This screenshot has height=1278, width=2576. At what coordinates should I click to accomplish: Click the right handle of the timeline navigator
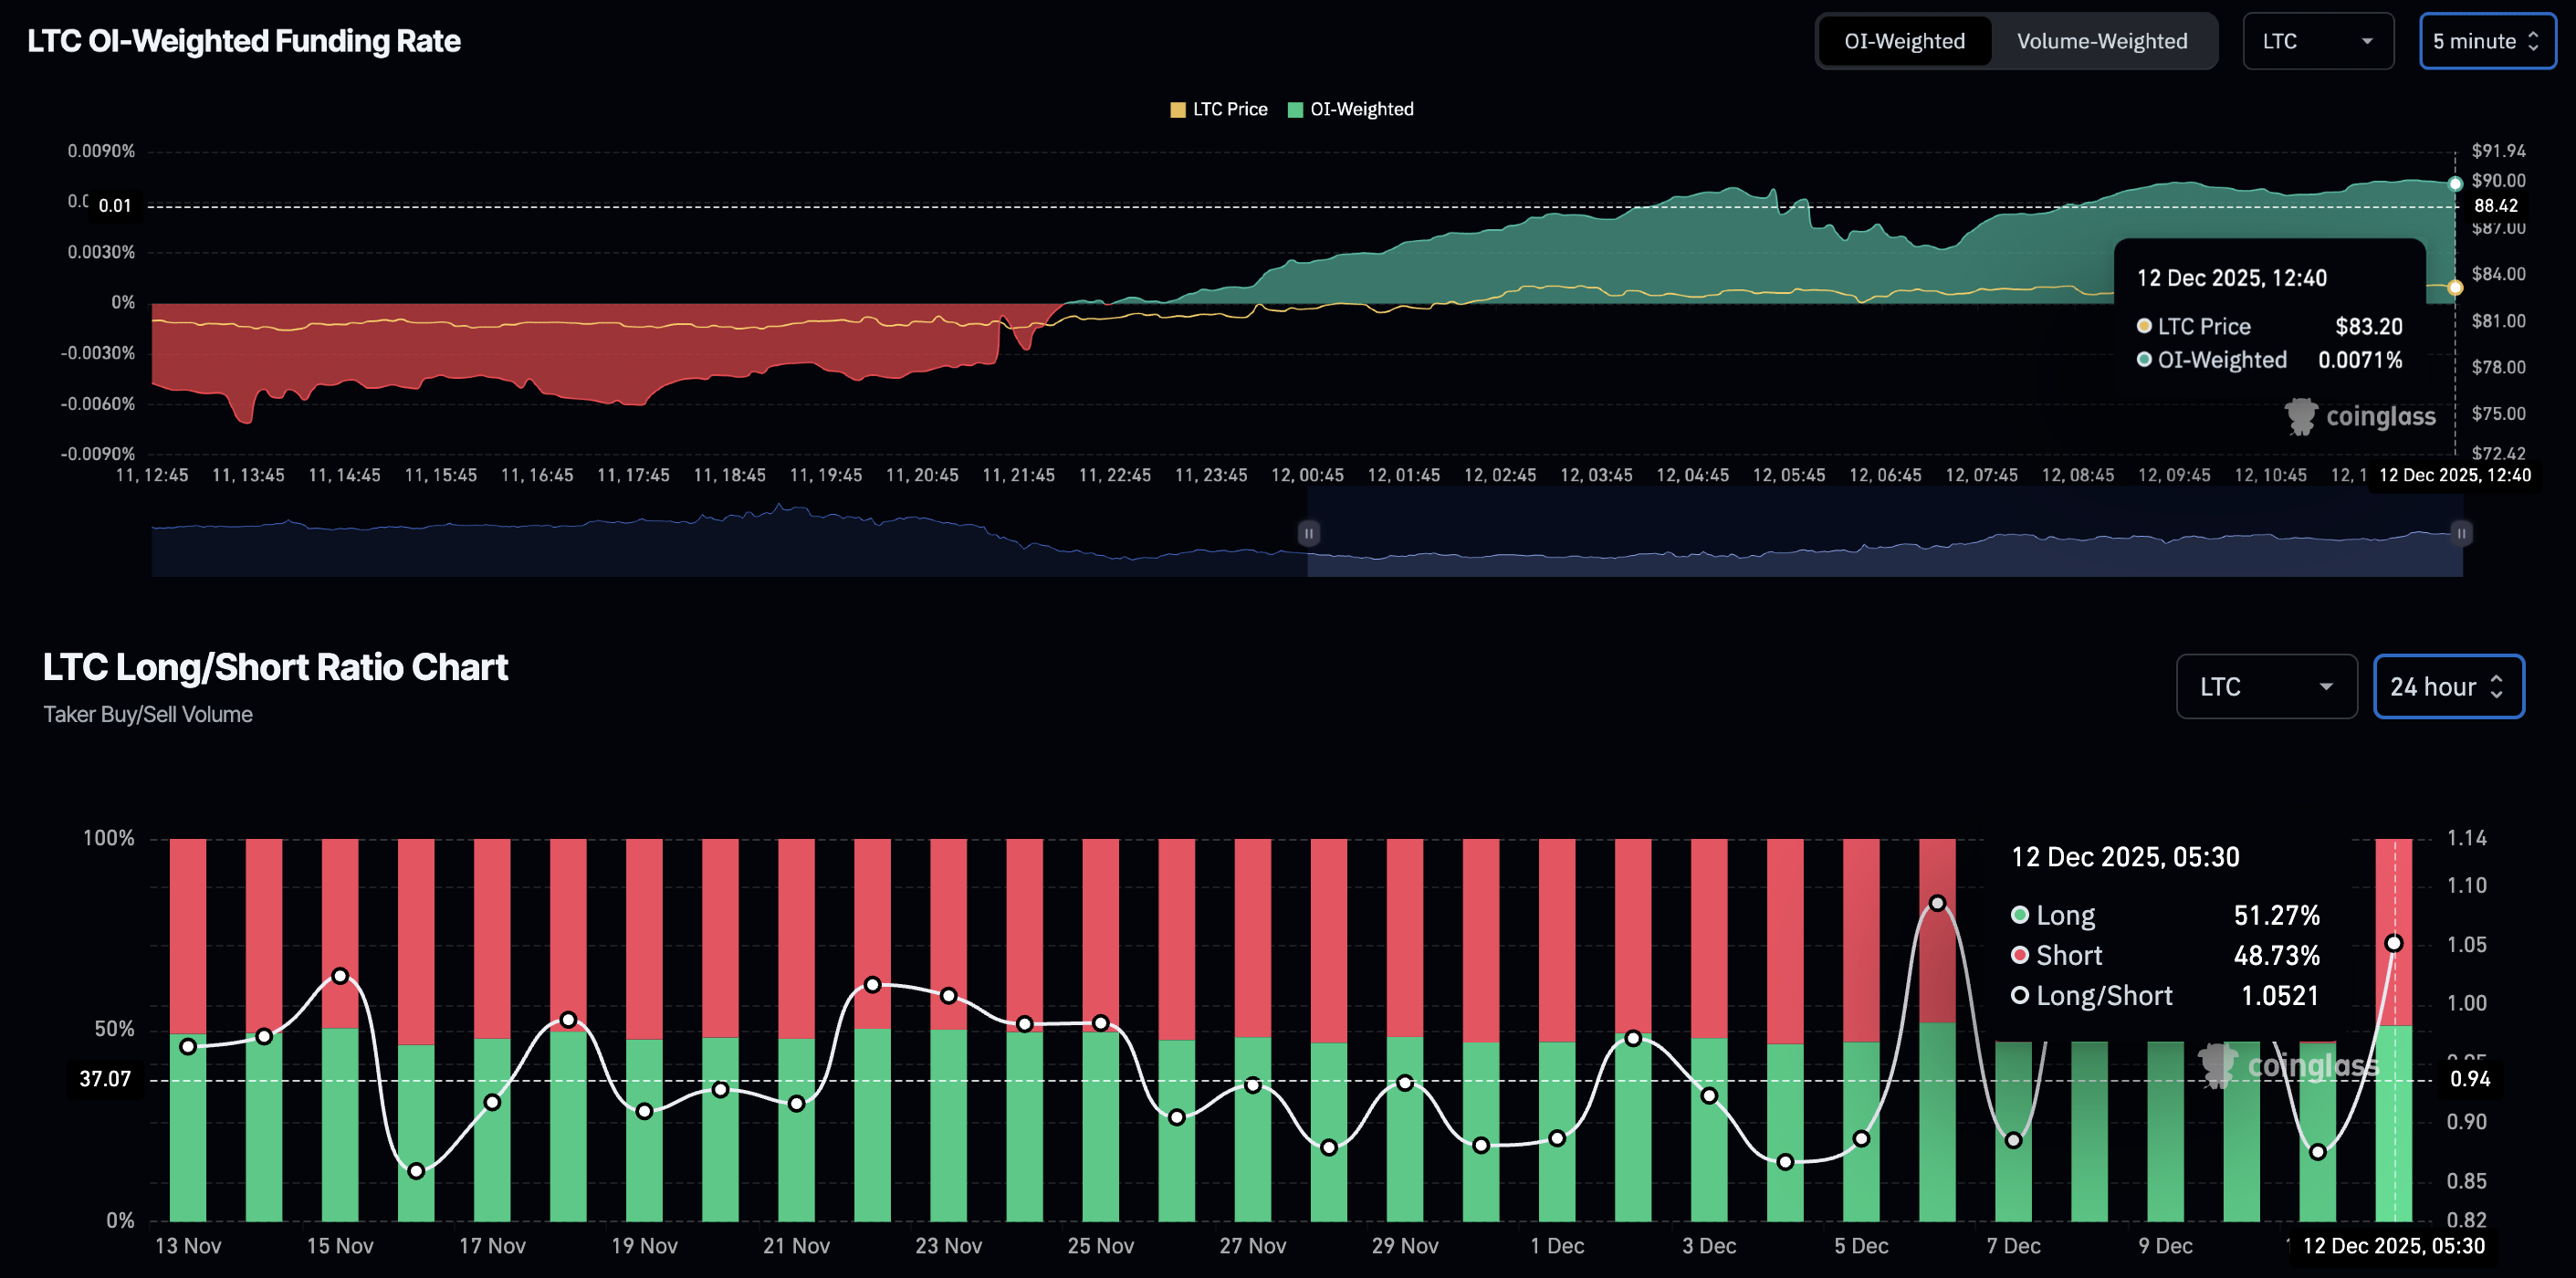coord(2461,533)
